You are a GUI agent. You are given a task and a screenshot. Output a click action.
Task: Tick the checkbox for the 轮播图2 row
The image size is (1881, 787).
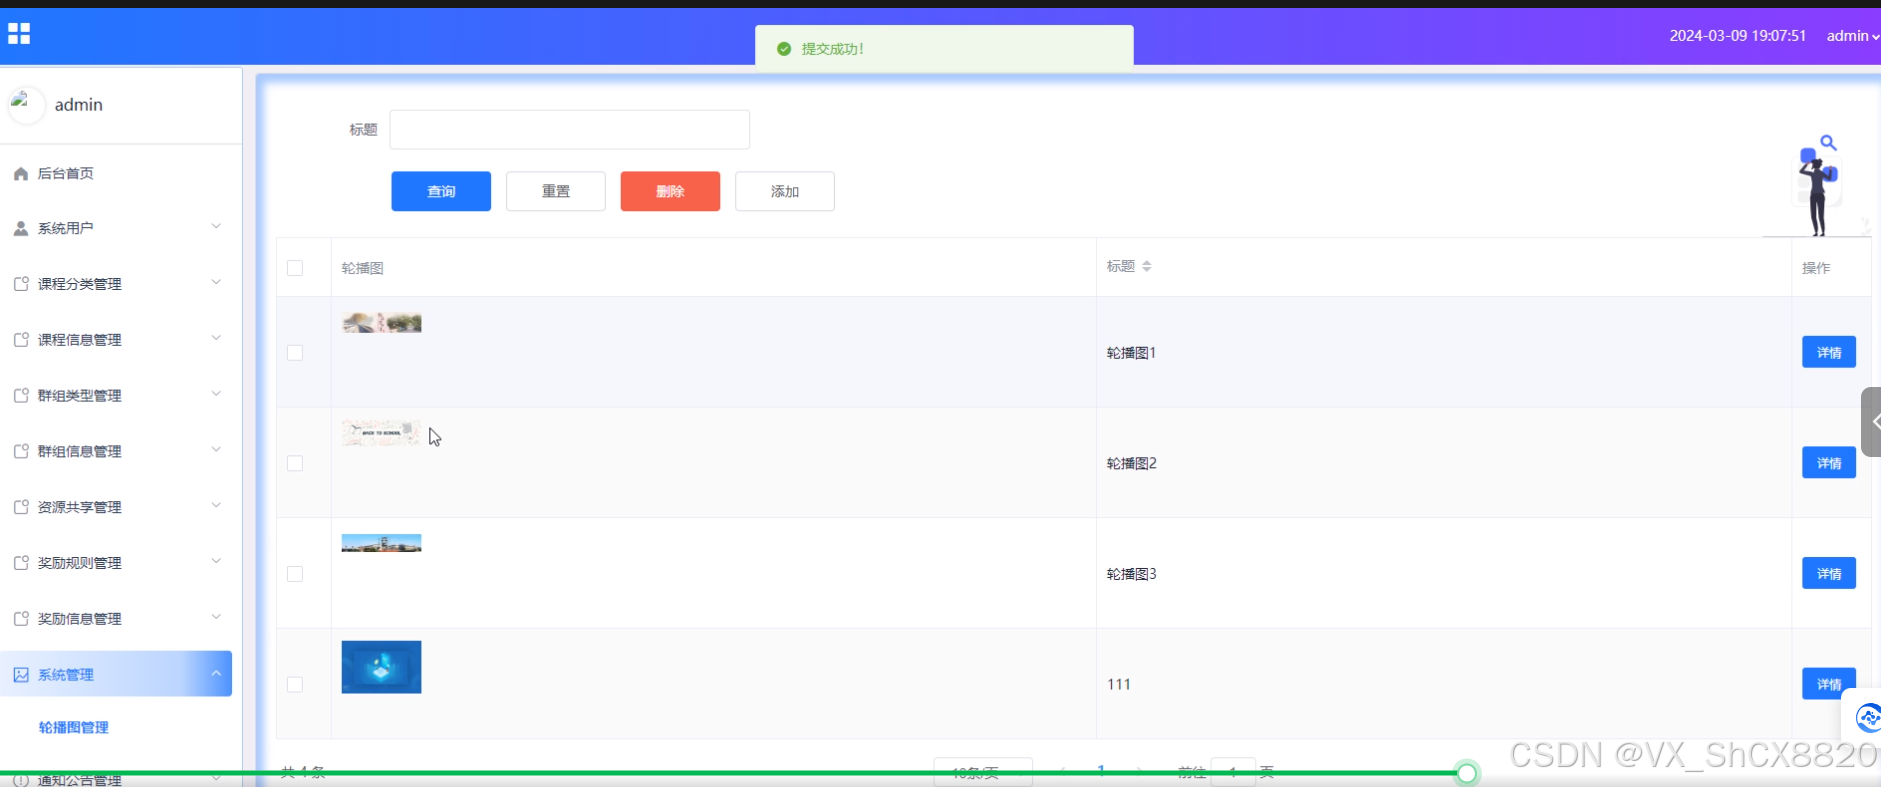pos(295,464)
